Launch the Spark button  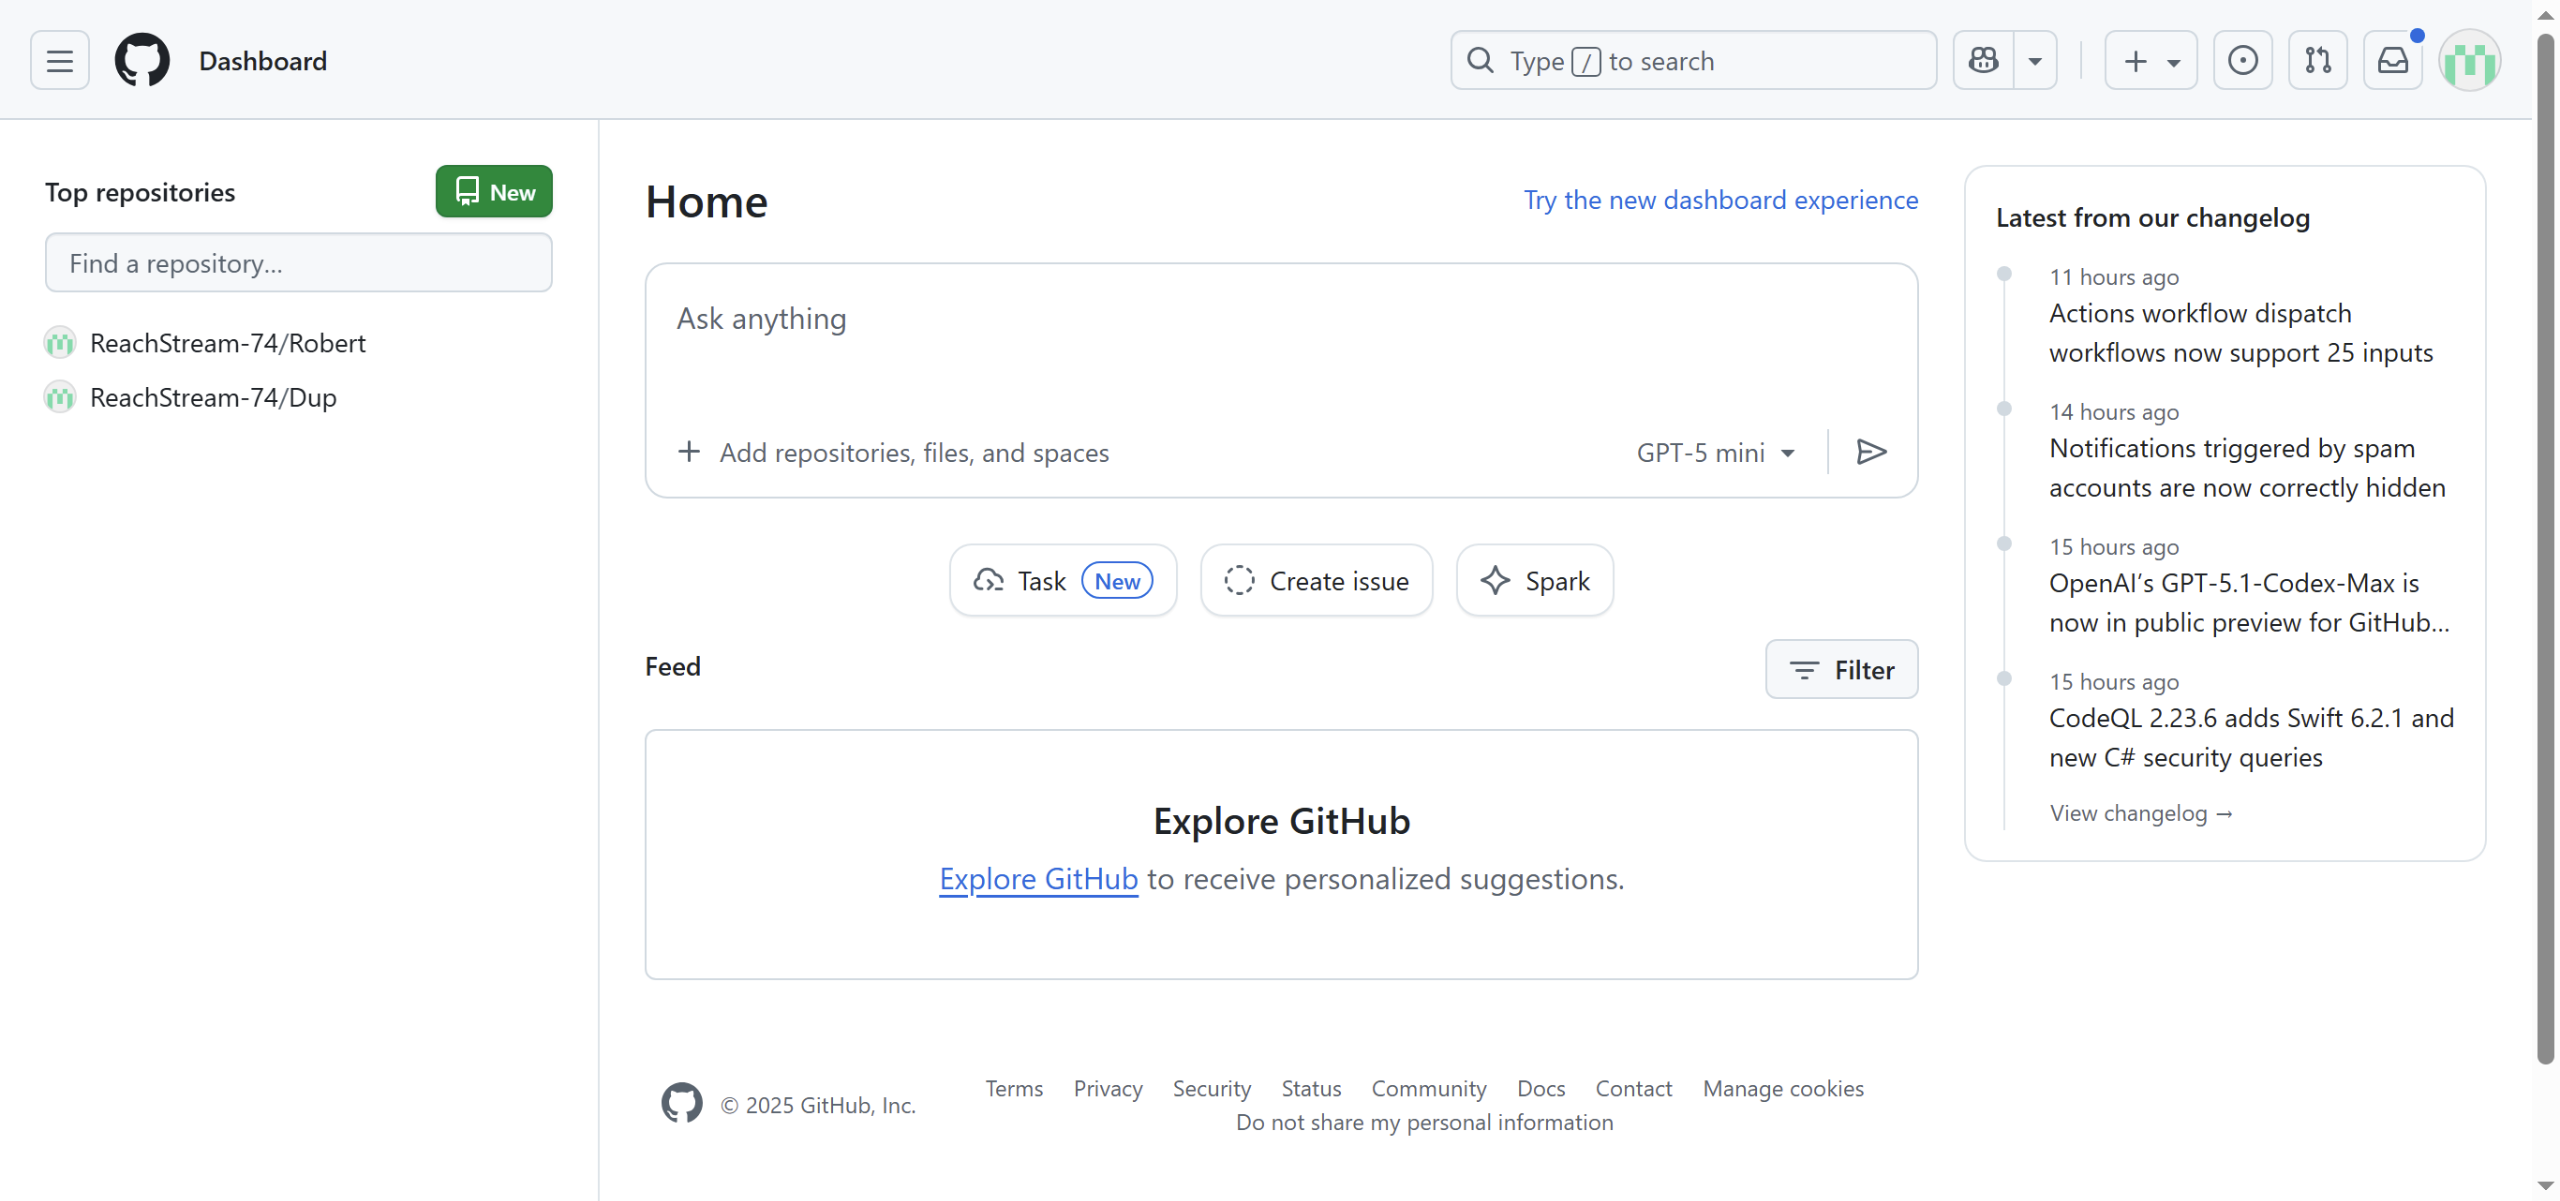[x=1534, y=581]
